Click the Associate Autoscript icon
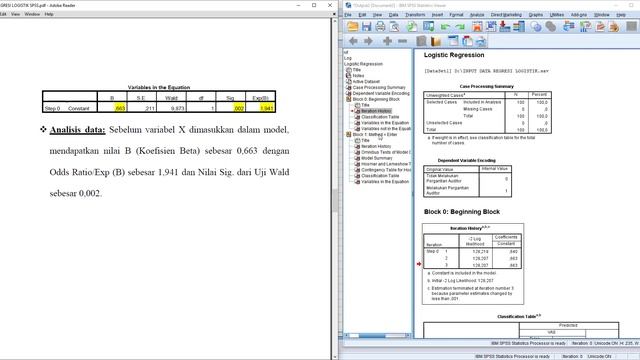 click(585, 27)
